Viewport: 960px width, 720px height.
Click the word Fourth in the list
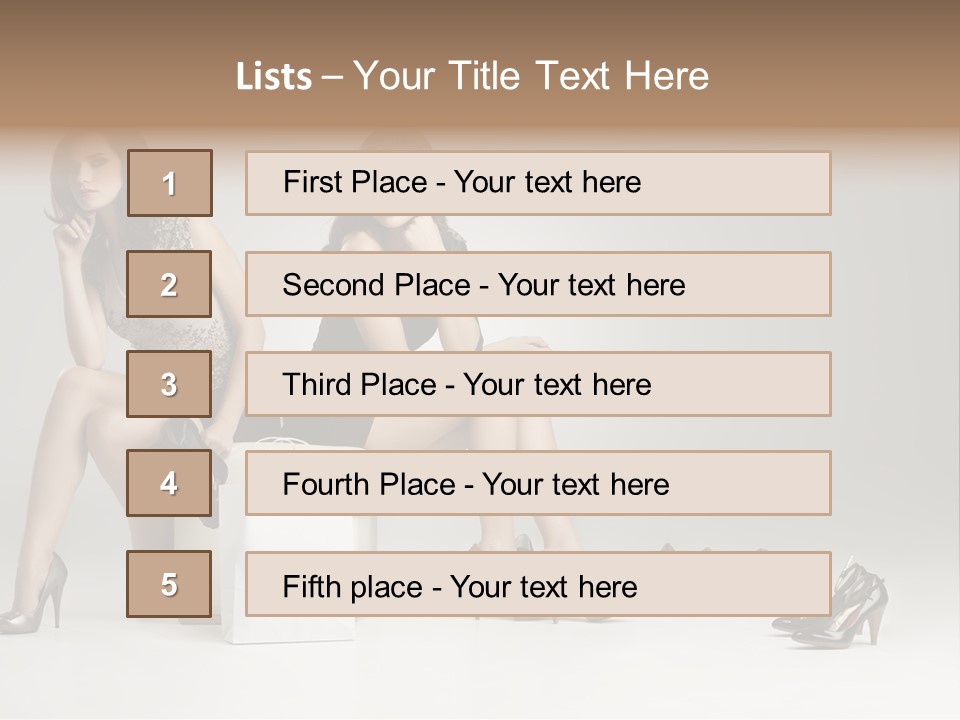326,484
